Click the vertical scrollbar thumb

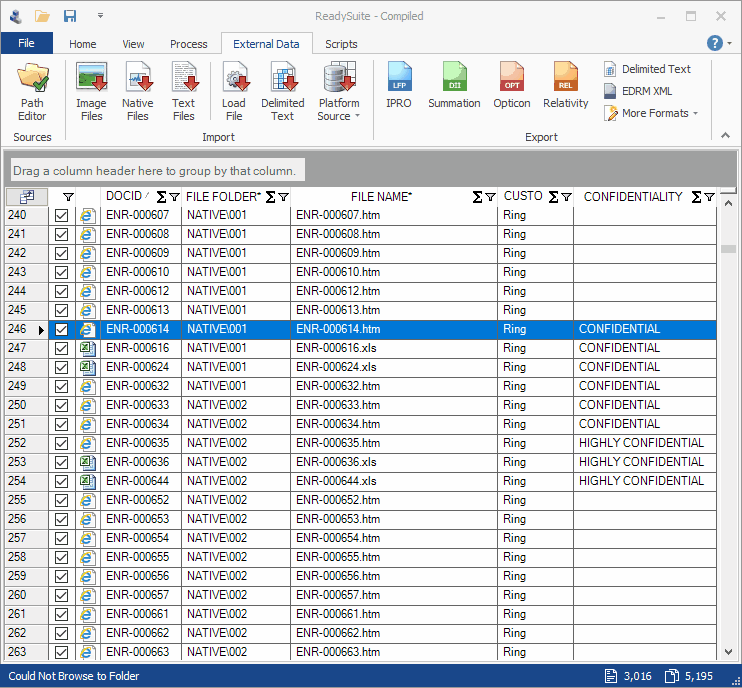click(728, 249)
